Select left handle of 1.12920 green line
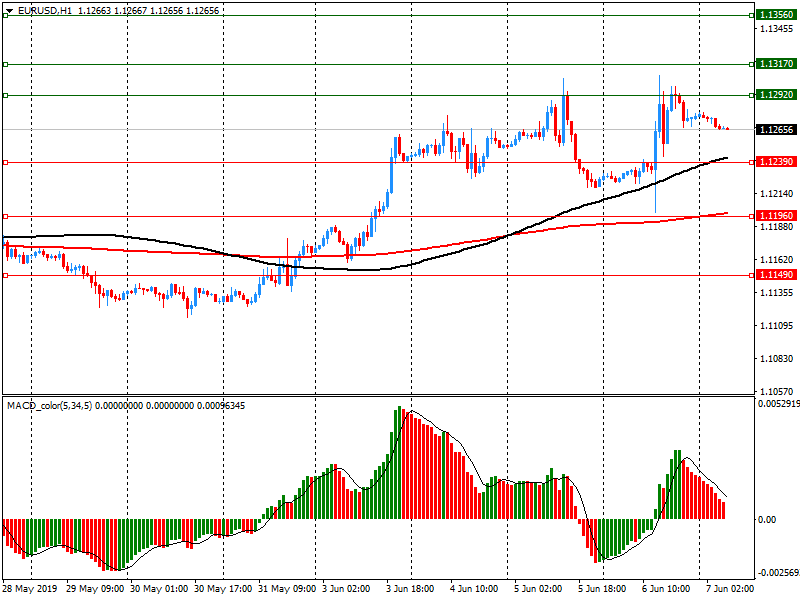The height and width of the screenshot is (600, 800). 6,95
